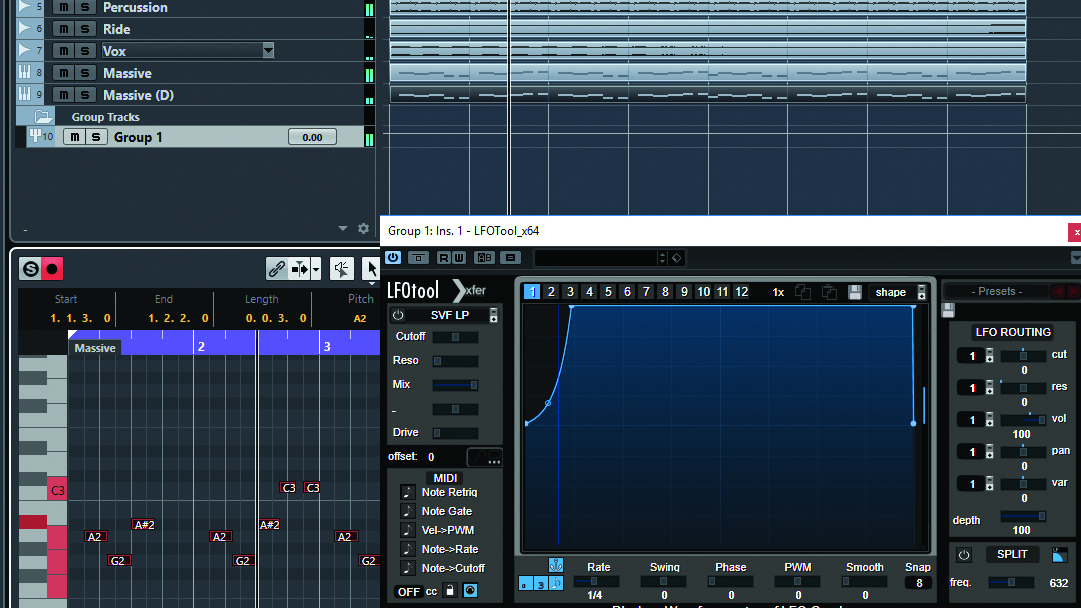This screenshot has height=608, width=1081.
Task: Click the acoustic feedback speaker icon
Action: pyautogui.click(x=341, y=269)
